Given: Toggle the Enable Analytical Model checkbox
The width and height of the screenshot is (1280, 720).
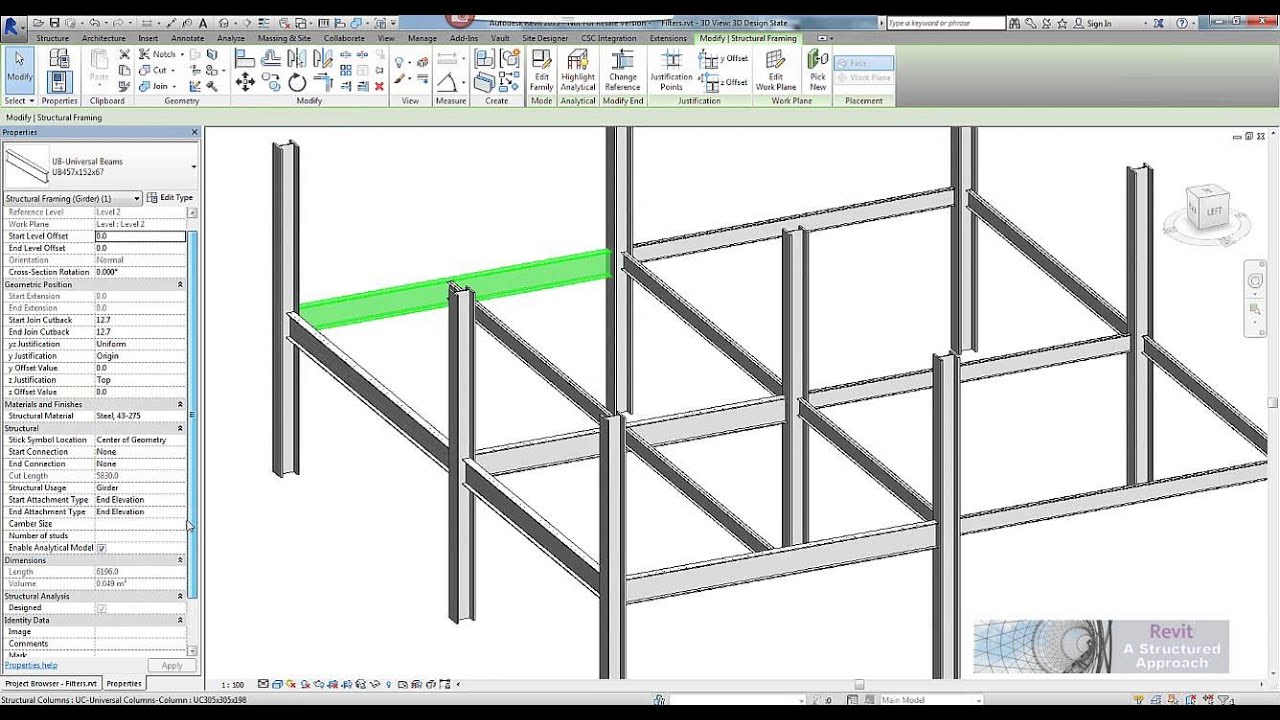Looking at the screenshot, I should coord(101,548).
